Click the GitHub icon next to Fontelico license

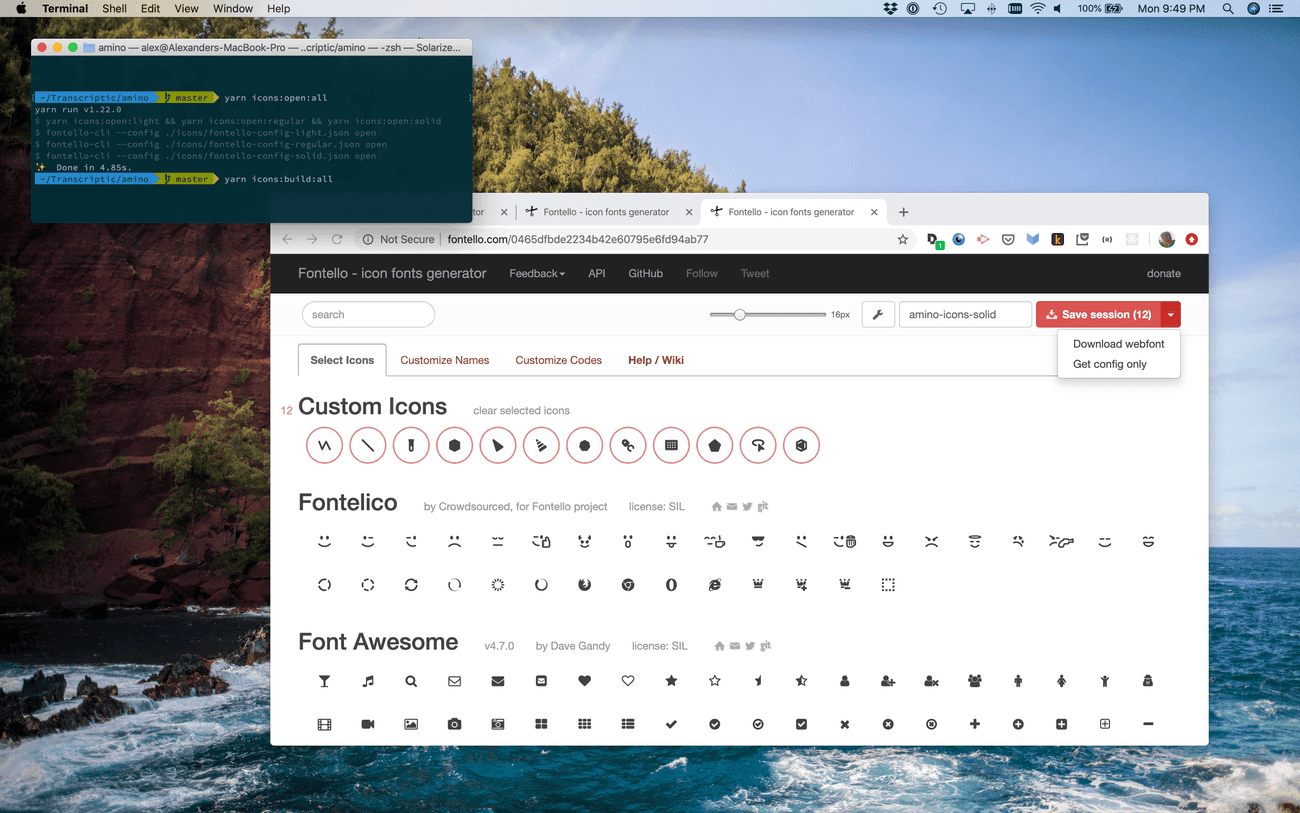[762, 506]
